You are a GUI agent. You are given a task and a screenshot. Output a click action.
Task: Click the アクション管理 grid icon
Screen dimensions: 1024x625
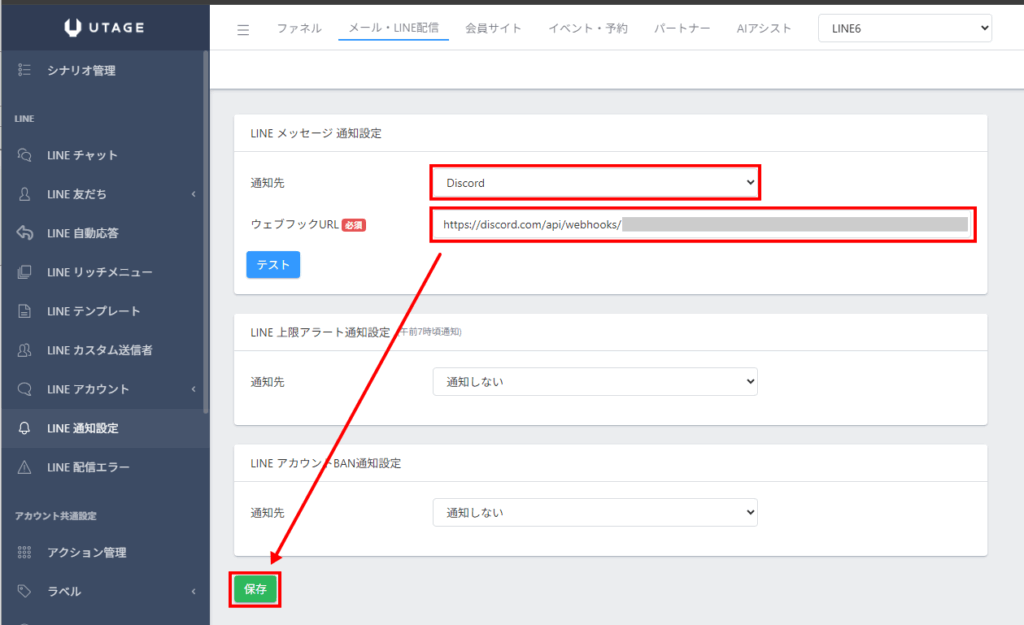(x=25, y=552)
